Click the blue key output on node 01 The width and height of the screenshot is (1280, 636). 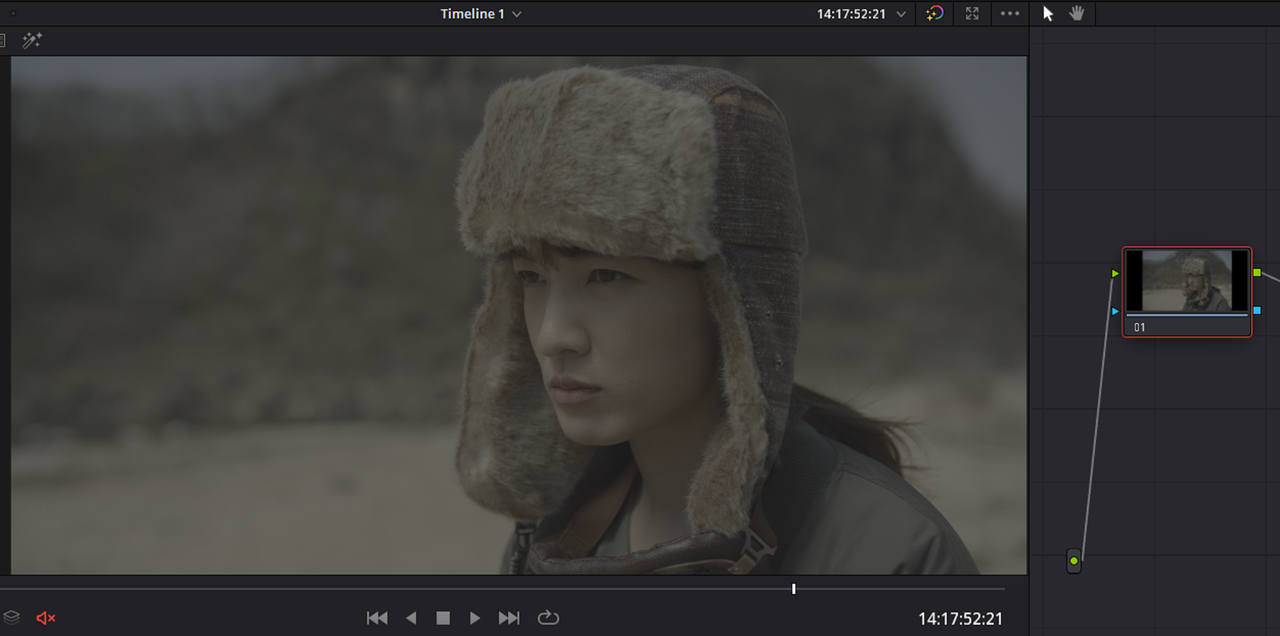click(1257, 311)
